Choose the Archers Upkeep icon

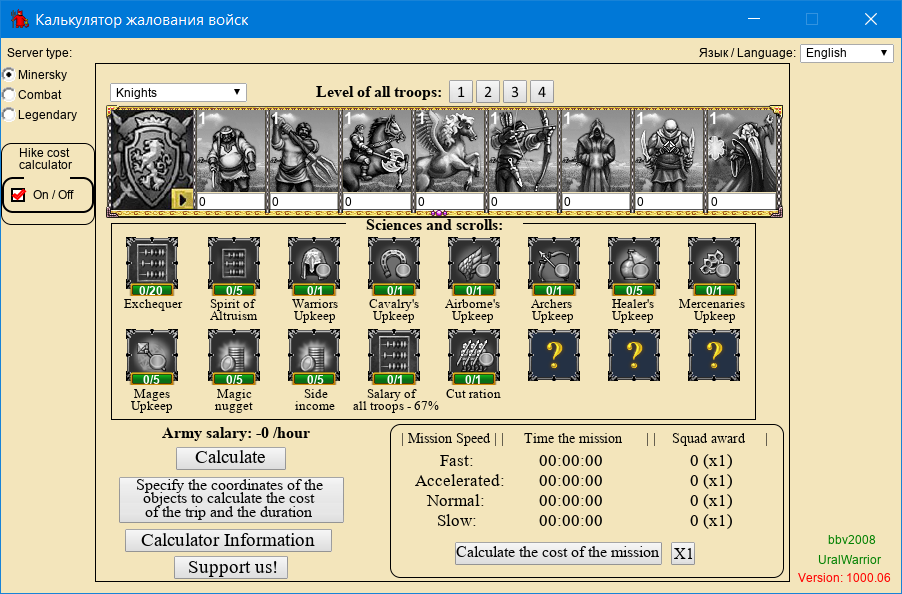click(x=553, y=264)
